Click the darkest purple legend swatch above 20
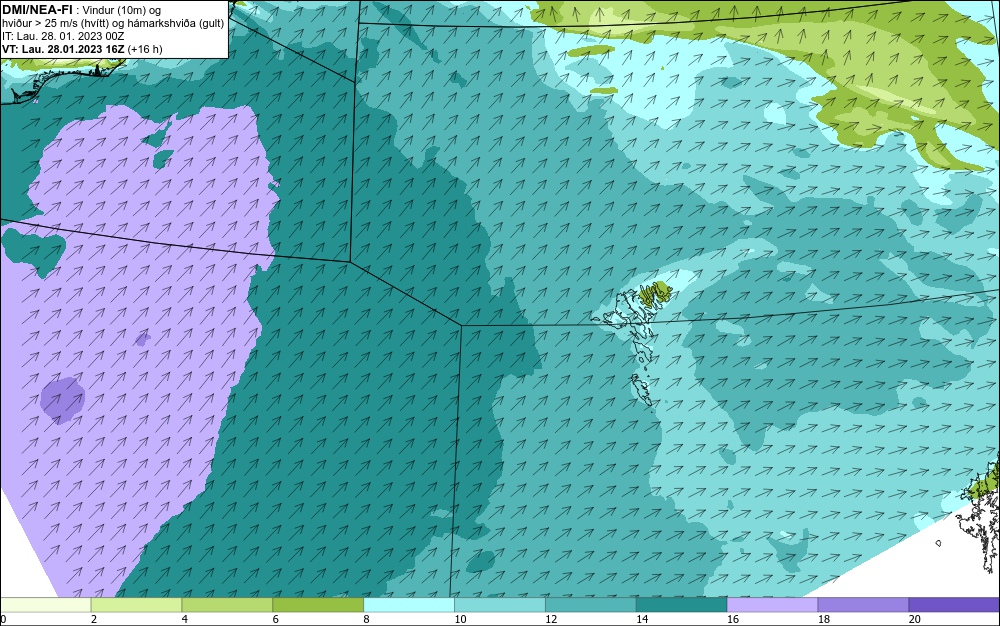 pos(954,605)
